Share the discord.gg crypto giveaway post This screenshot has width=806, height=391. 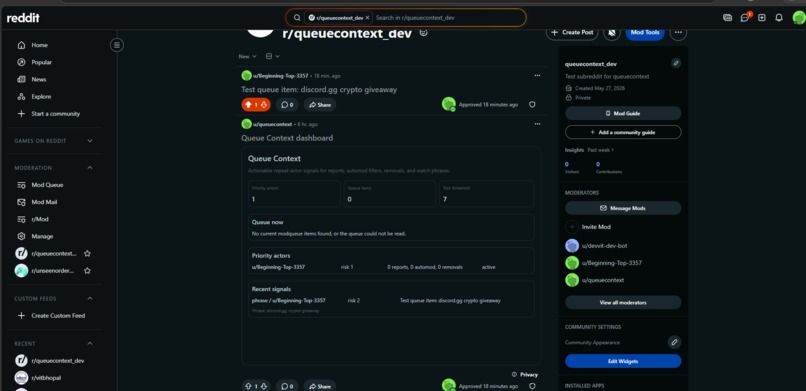(x=320, y=105)
